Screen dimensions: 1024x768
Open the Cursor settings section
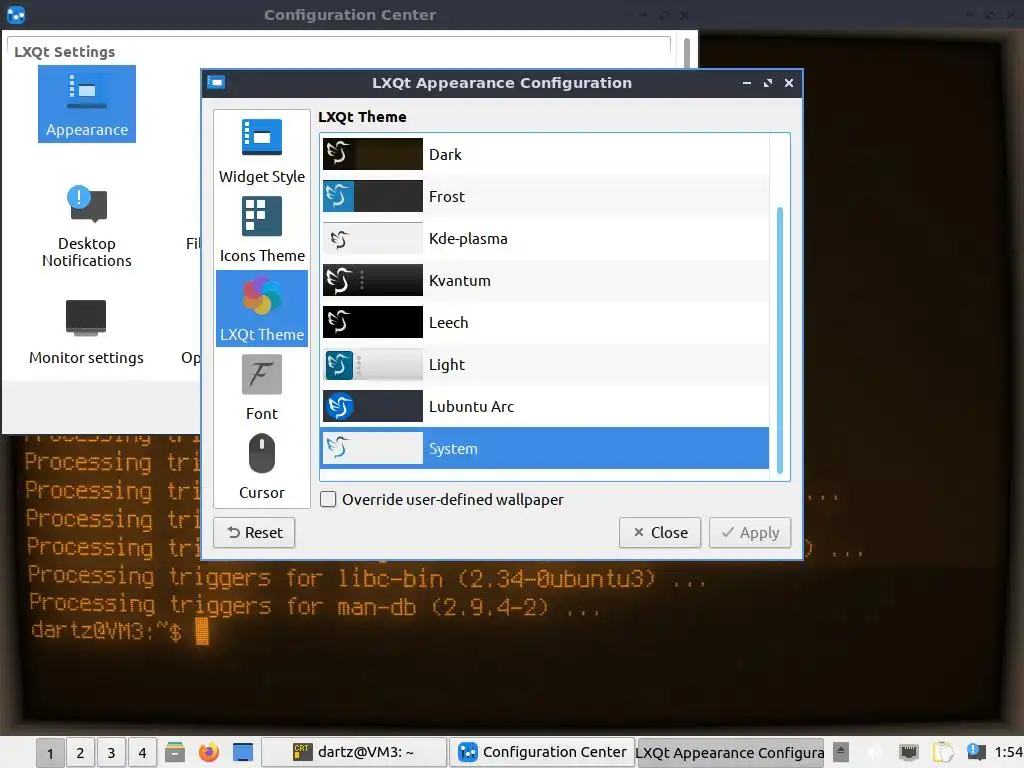tap(262, 467)
